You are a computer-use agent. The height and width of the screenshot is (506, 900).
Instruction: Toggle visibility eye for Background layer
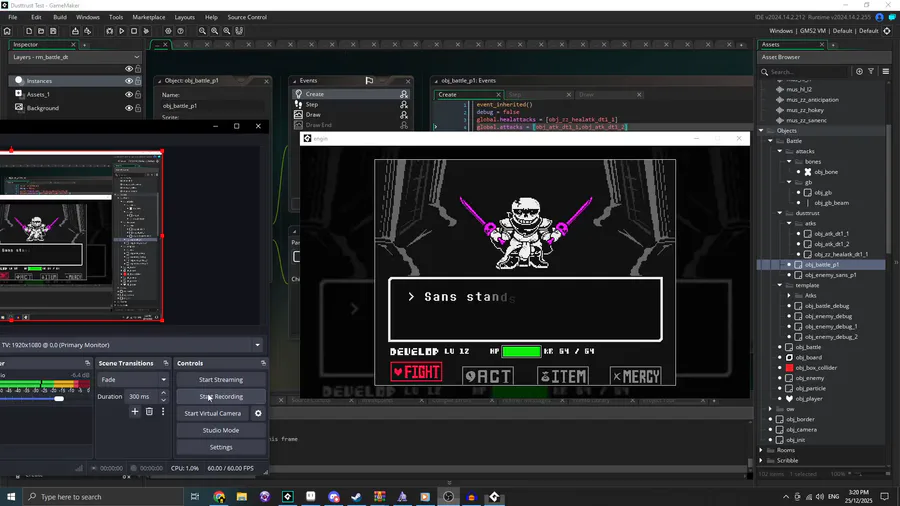(x=129, y=108)
